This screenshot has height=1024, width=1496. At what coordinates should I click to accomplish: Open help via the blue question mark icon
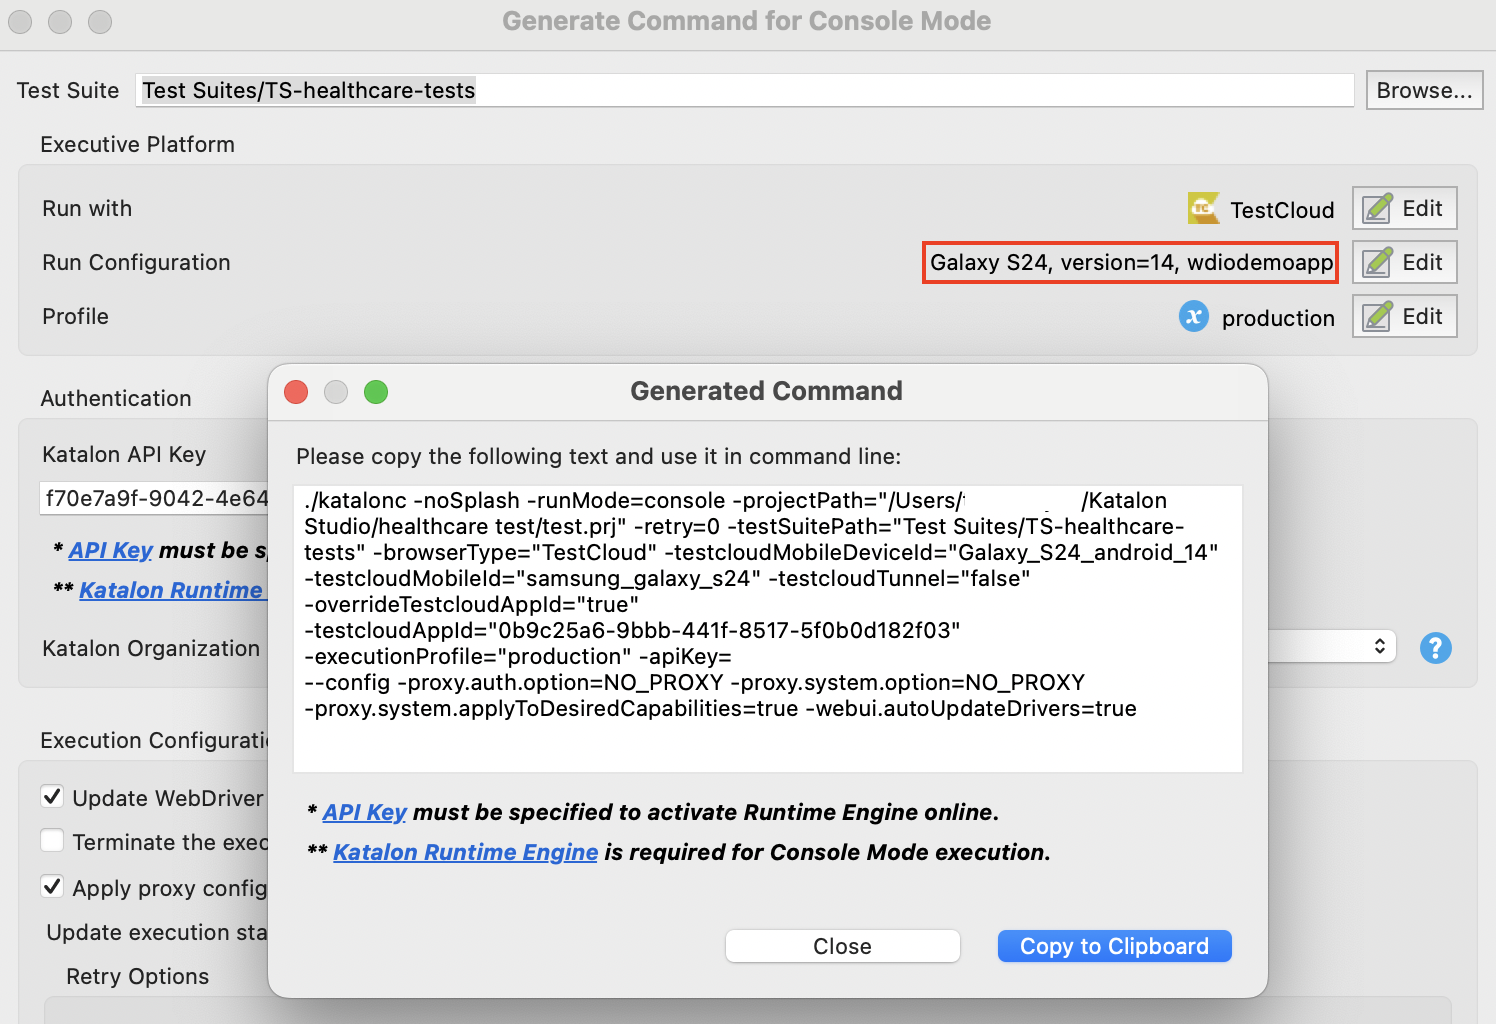point(1435,648)
